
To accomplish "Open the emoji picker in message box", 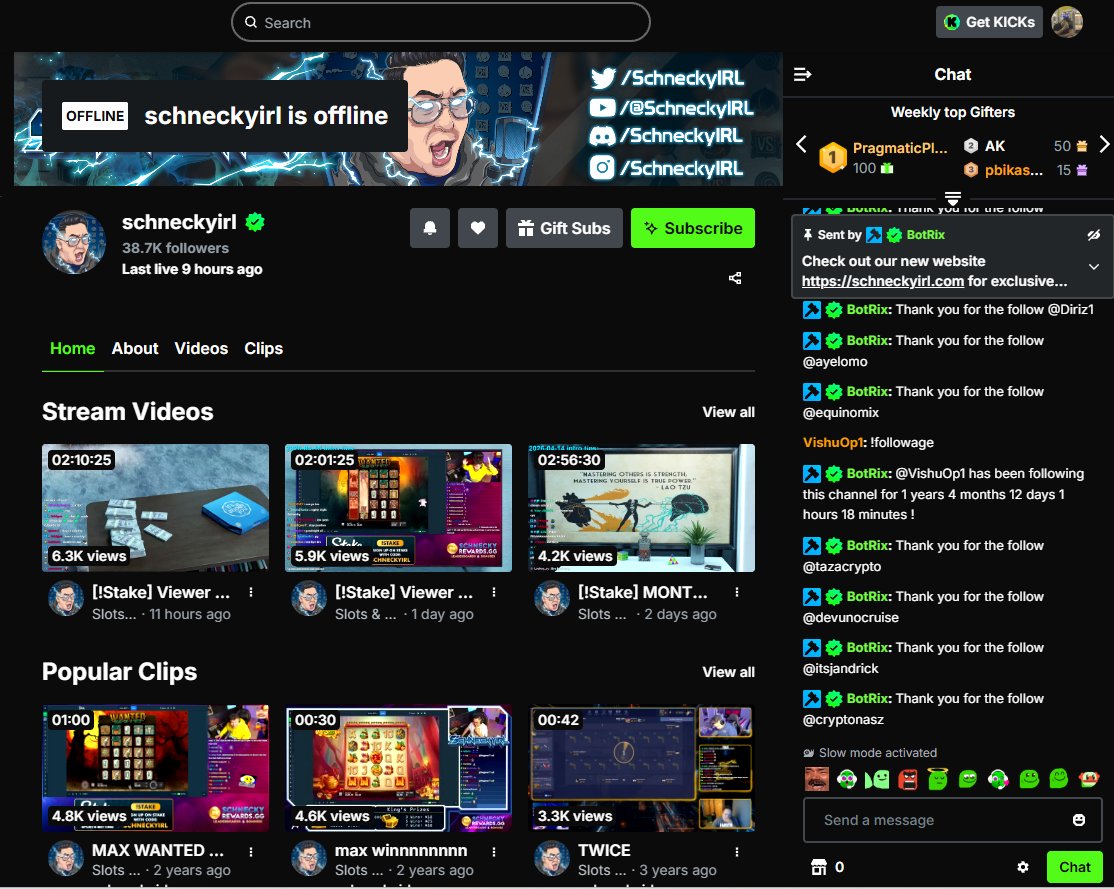I will click(x=1078, y=820).
